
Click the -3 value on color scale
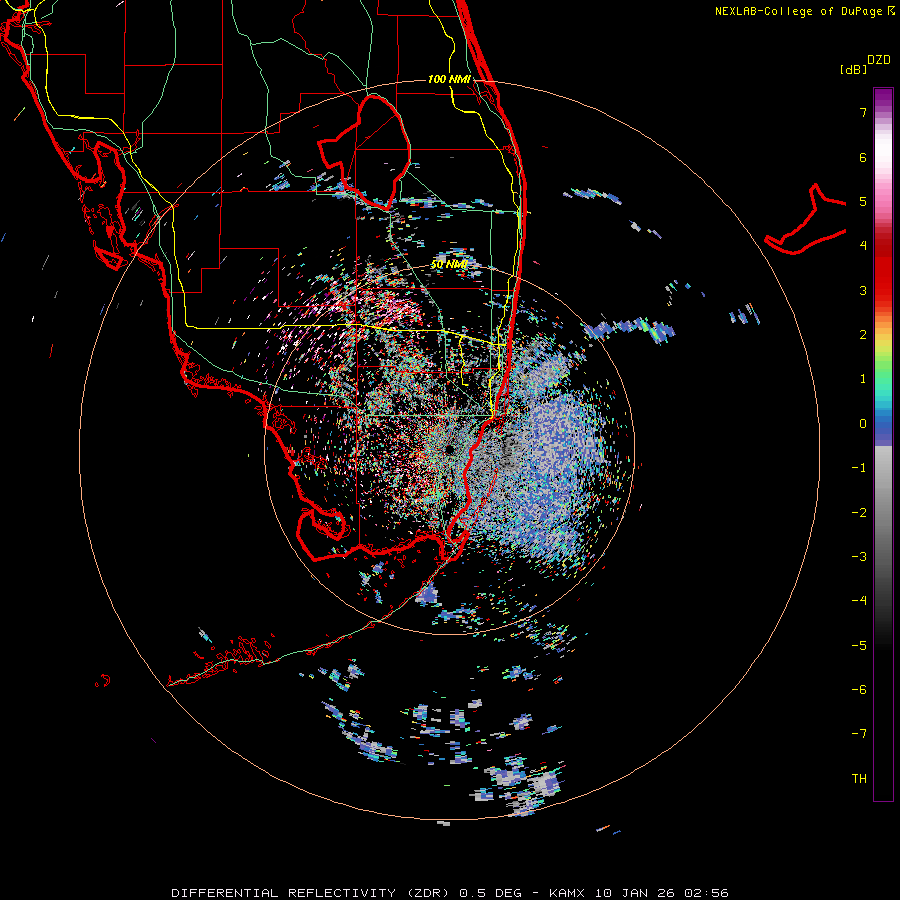click(859, 557)
